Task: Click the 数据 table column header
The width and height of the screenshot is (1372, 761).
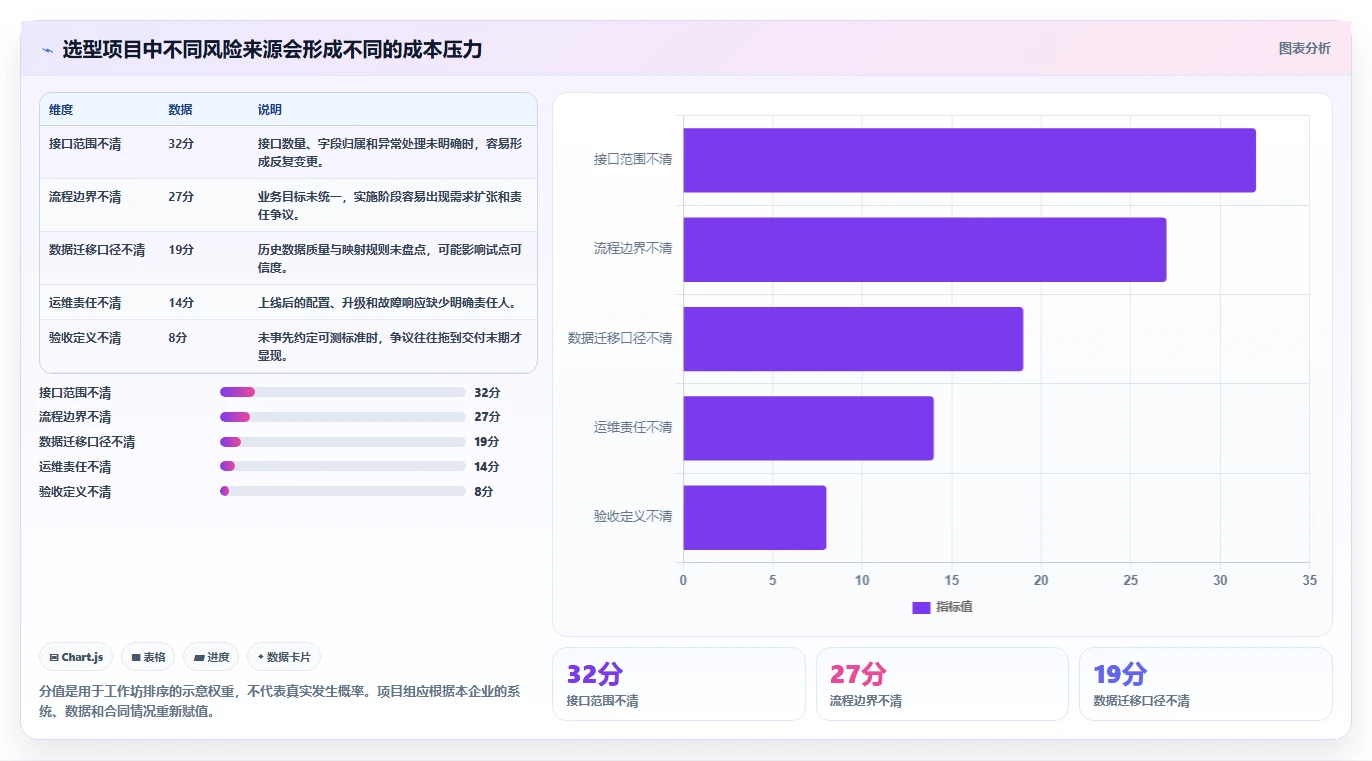Action: (x=181, y=110)
